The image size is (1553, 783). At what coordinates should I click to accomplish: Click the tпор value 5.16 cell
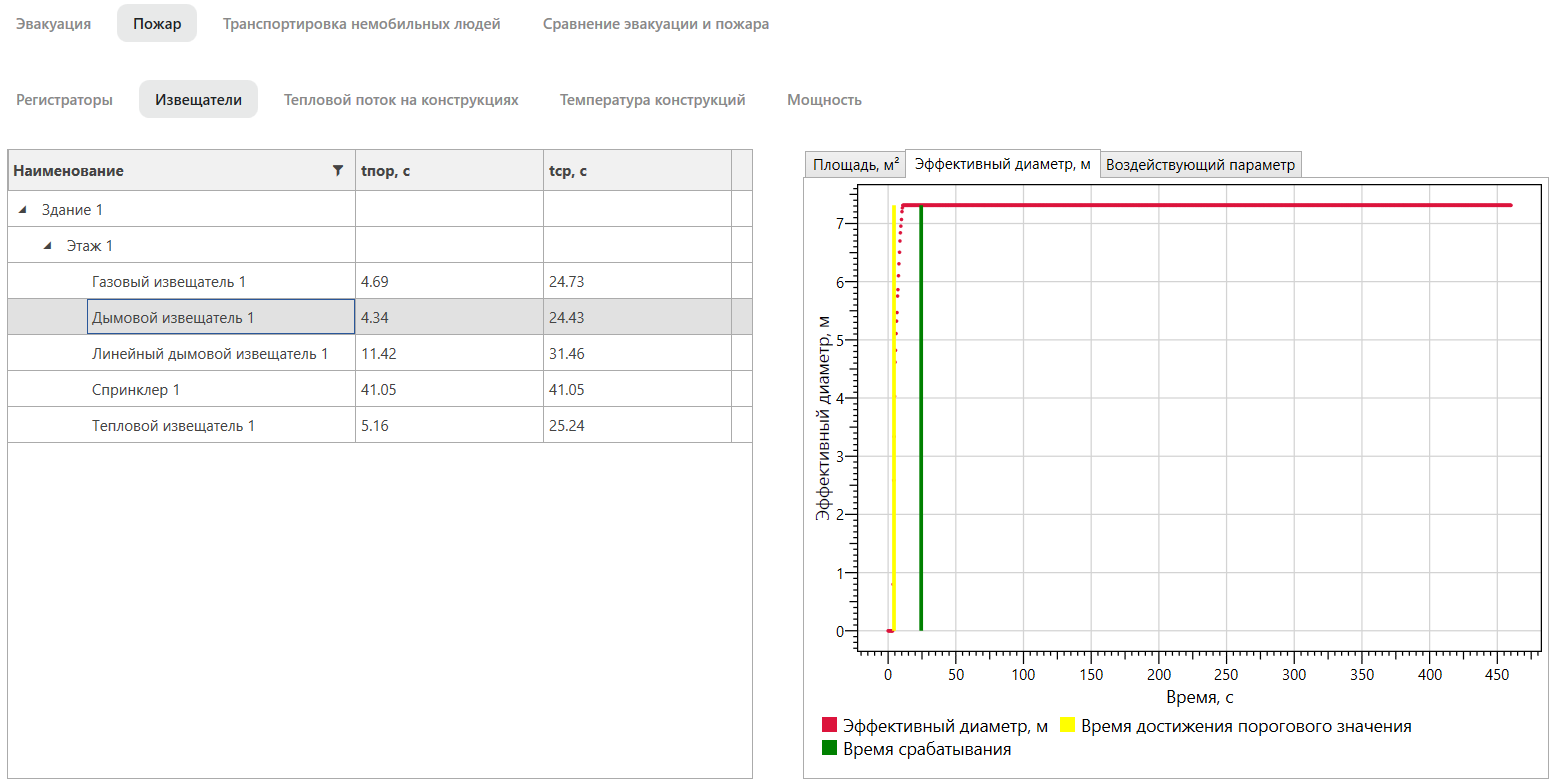click(x=449, y=426)
